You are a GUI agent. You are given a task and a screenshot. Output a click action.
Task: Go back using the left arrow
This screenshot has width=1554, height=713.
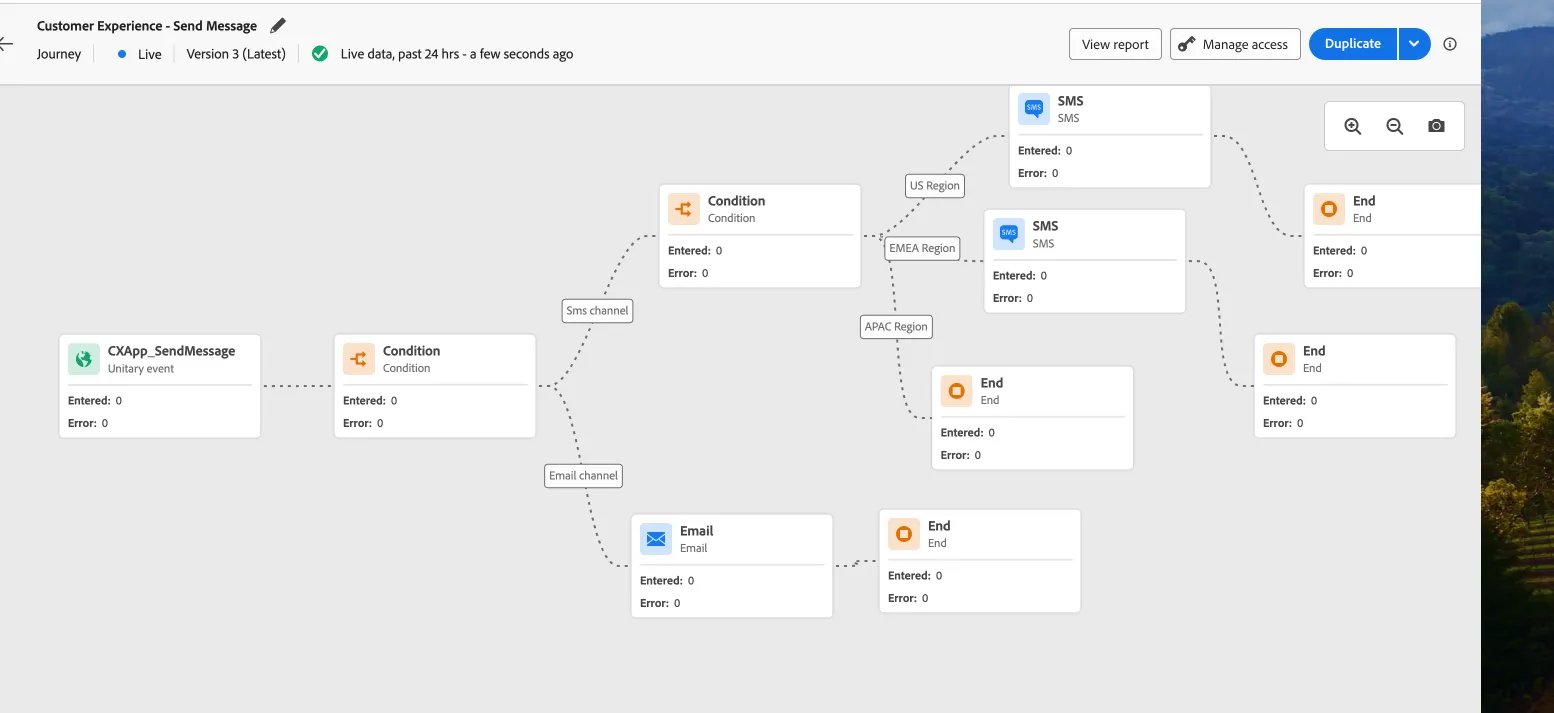click(6, 44)
